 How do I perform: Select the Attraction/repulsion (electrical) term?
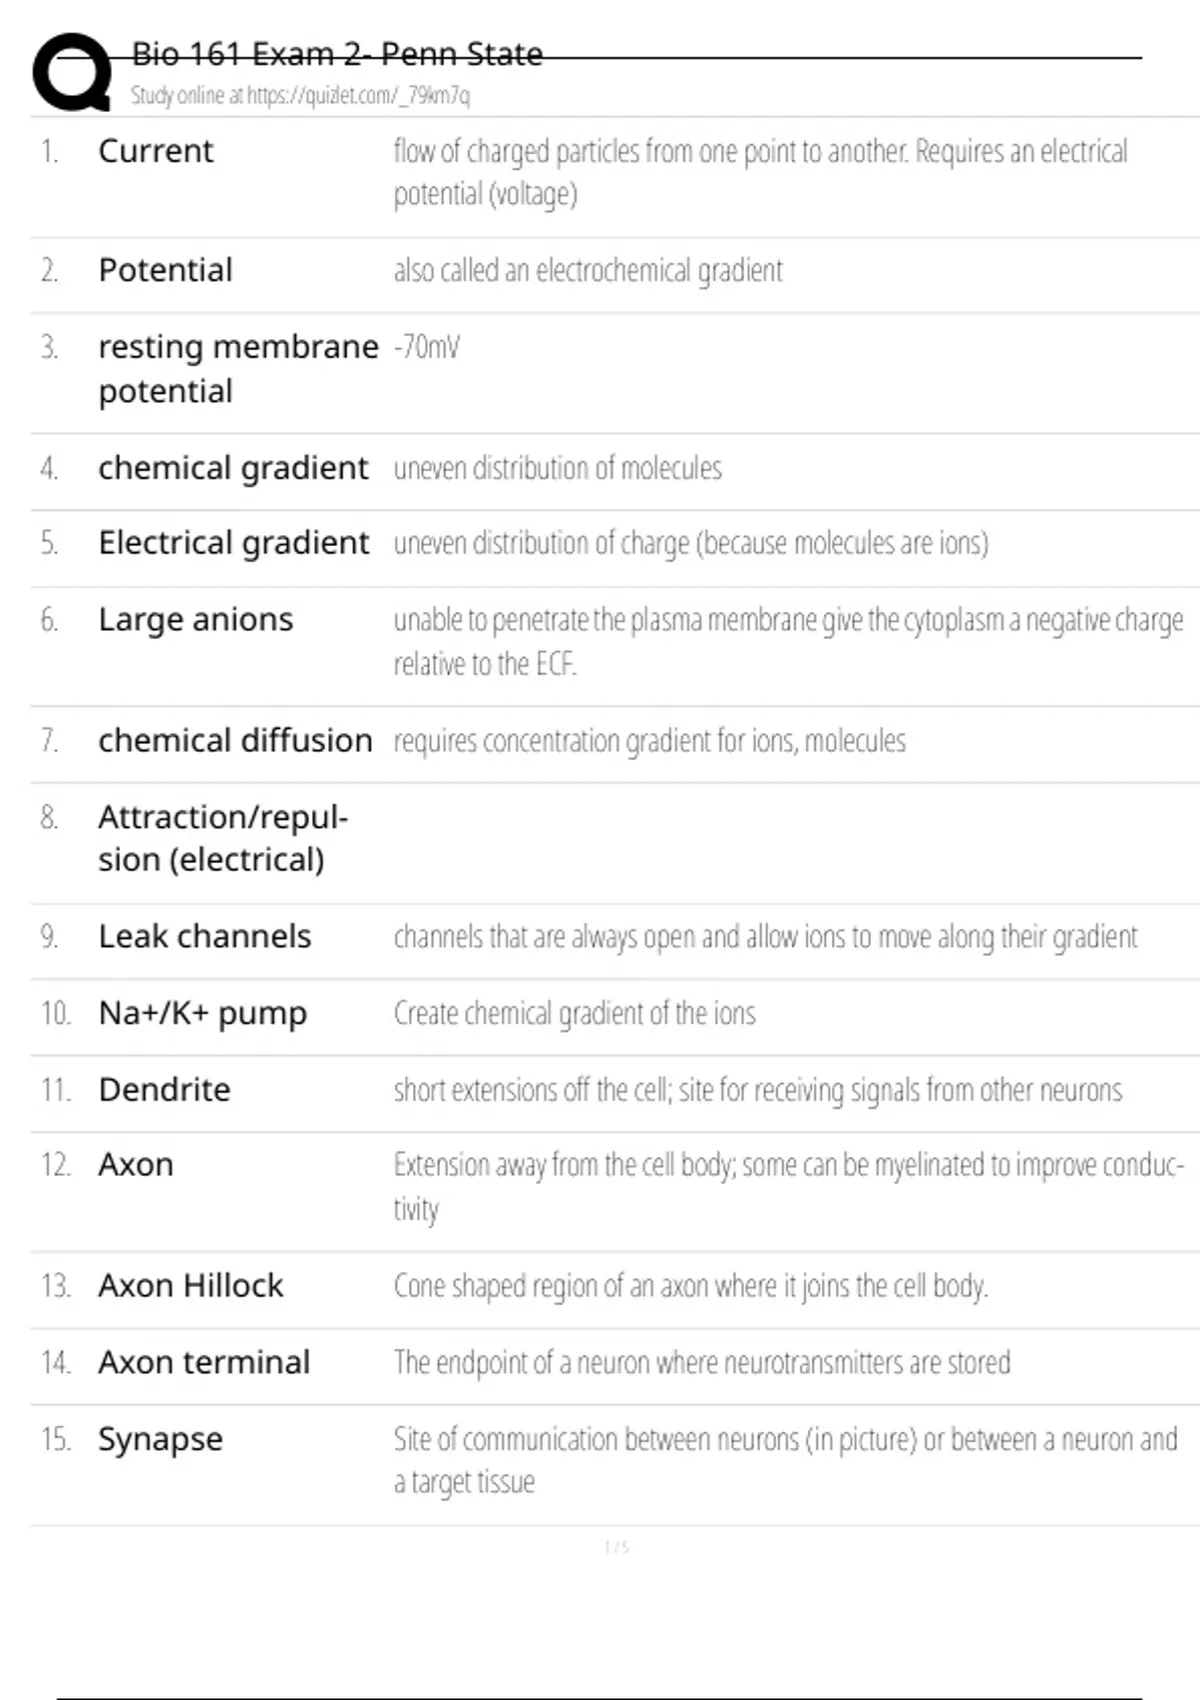[222, 838]
